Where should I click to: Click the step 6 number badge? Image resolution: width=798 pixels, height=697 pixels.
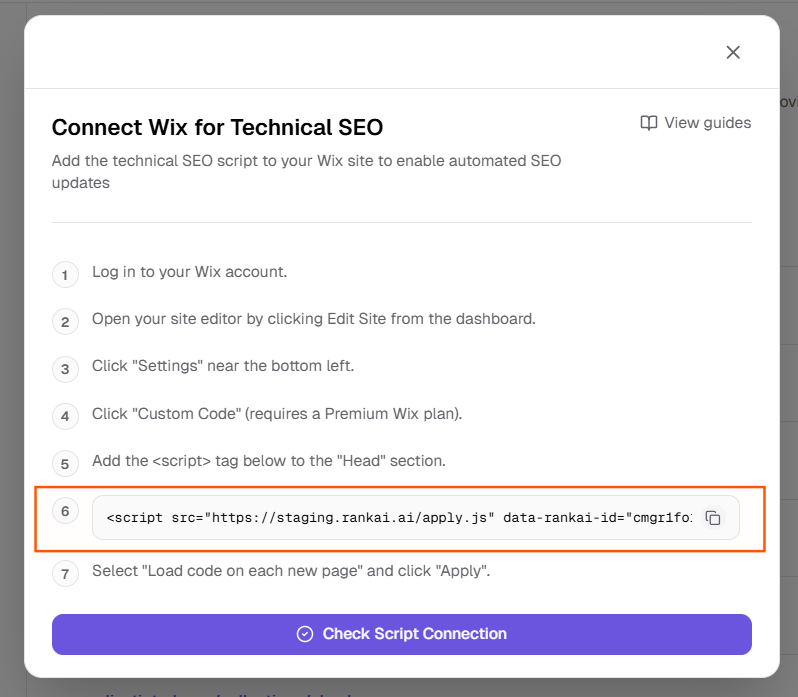coord(65,511)
